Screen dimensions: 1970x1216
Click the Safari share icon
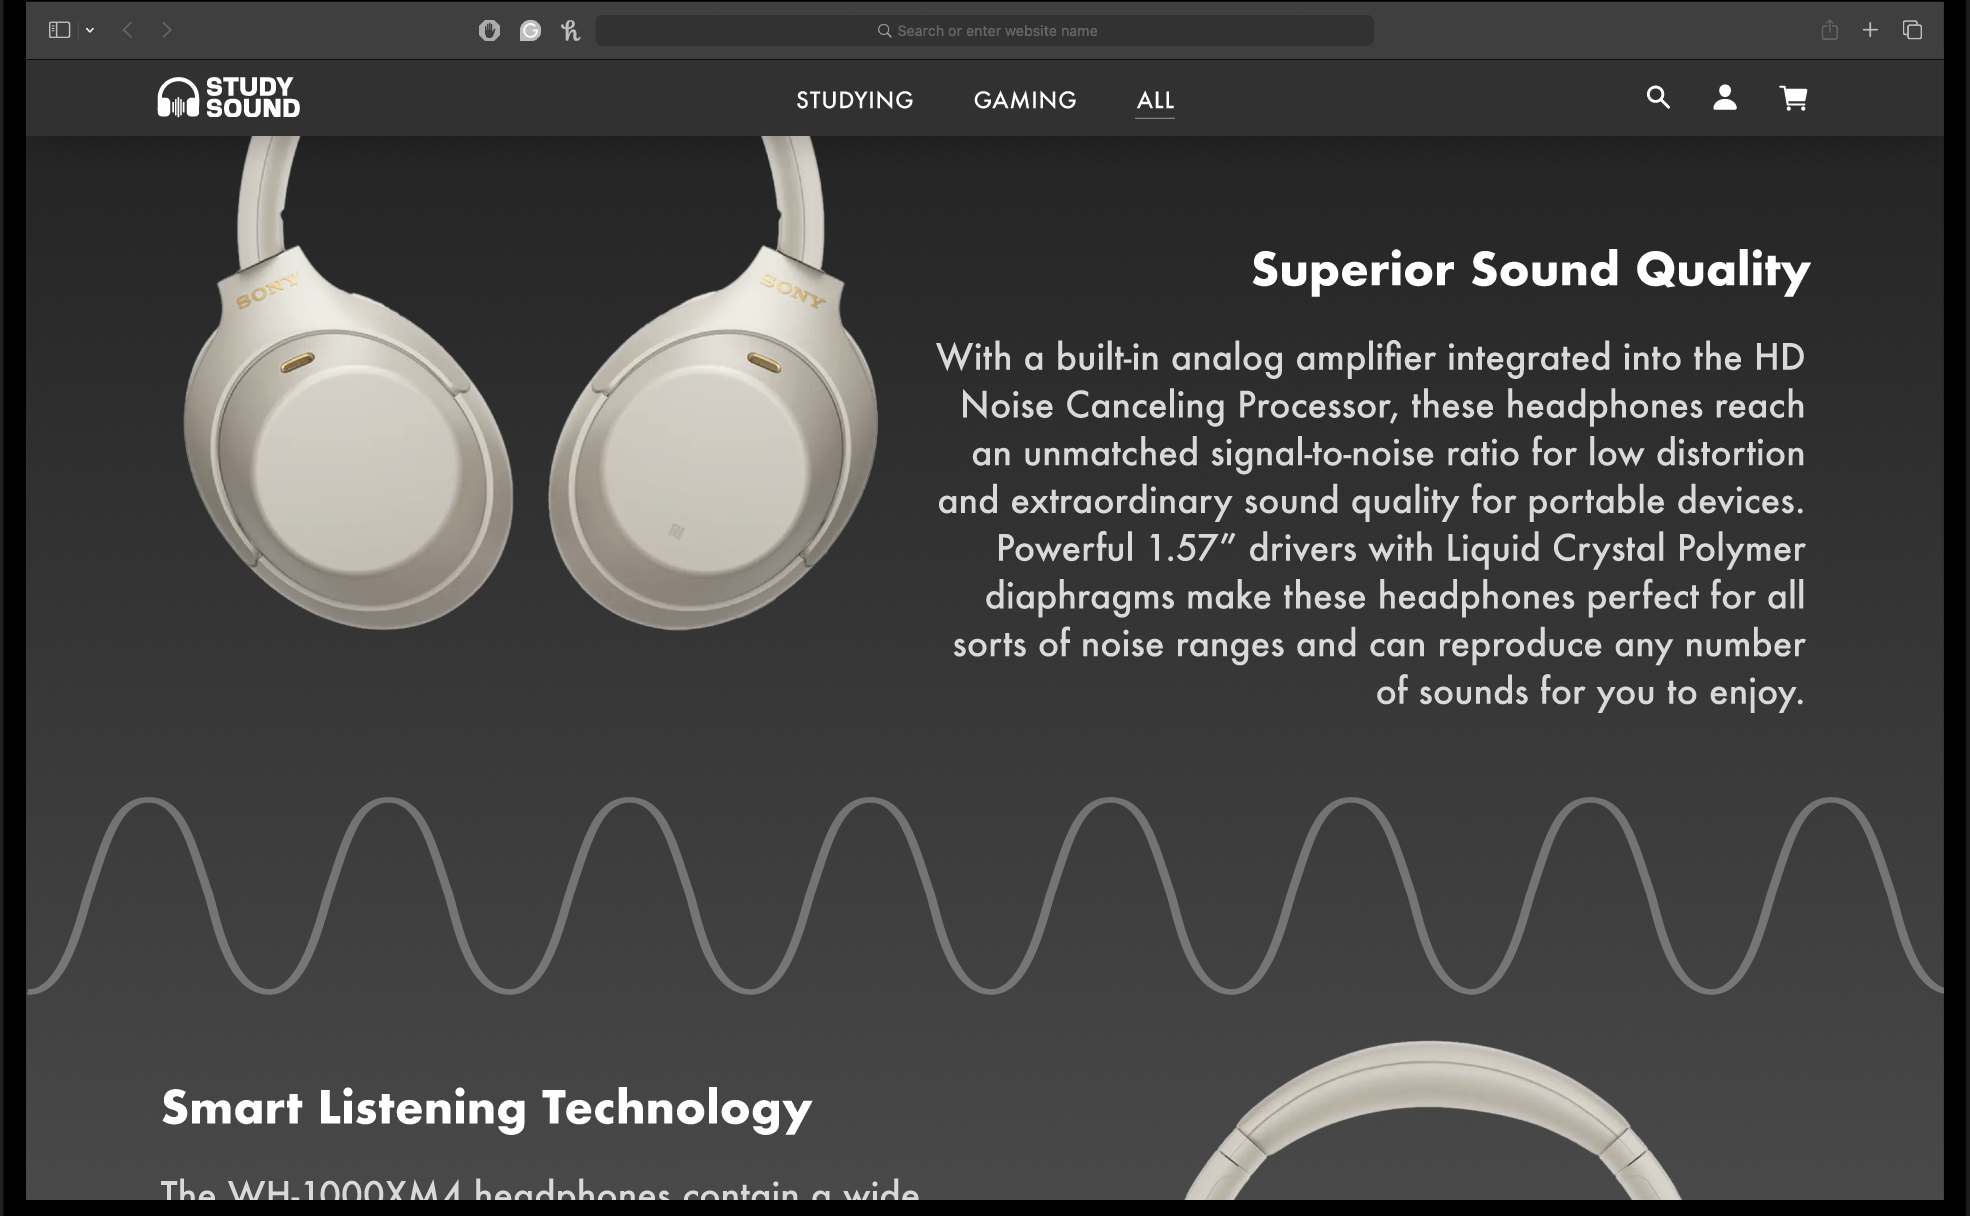point(1831,30)
